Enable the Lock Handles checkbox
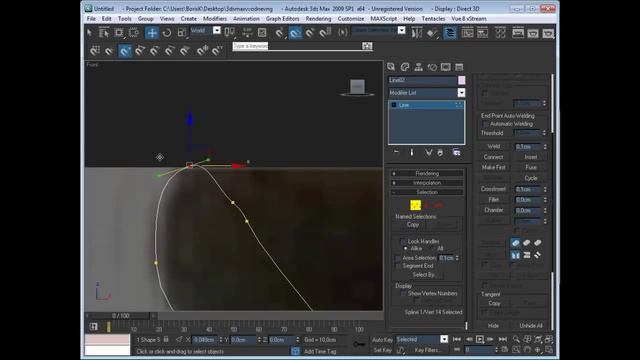The width and height of the screenshot is (640, 360). coord(403,241)
